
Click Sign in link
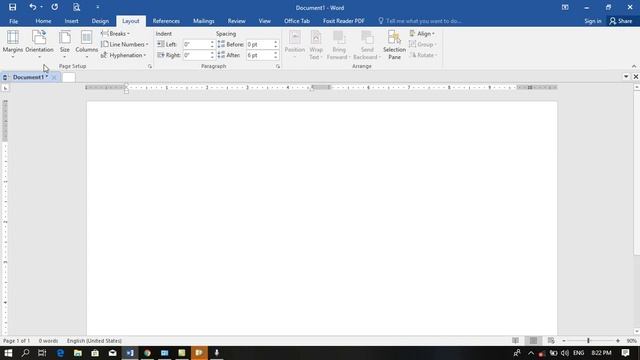593,21
